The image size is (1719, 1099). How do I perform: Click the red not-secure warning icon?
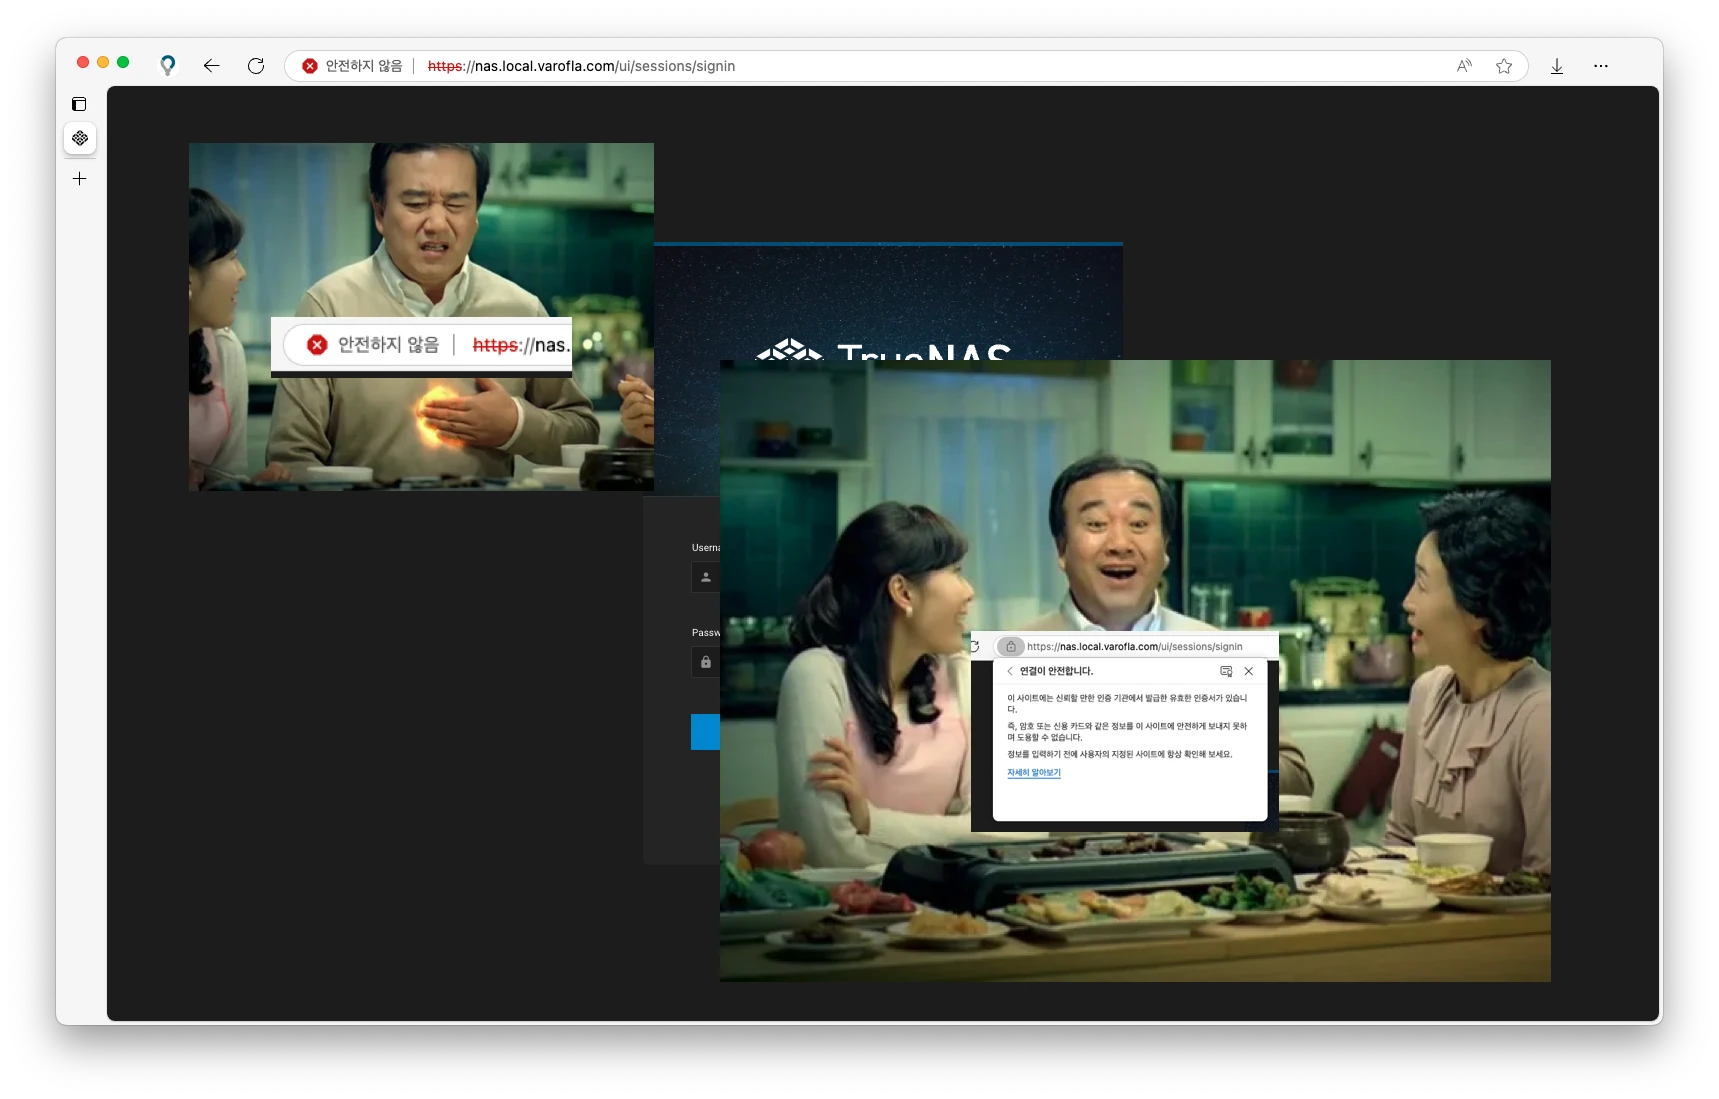click(x=310, y=66)
